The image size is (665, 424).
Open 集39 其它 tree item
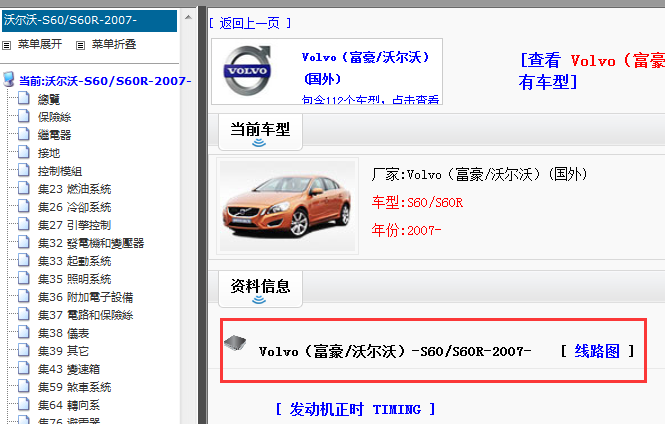coord(63,351)
